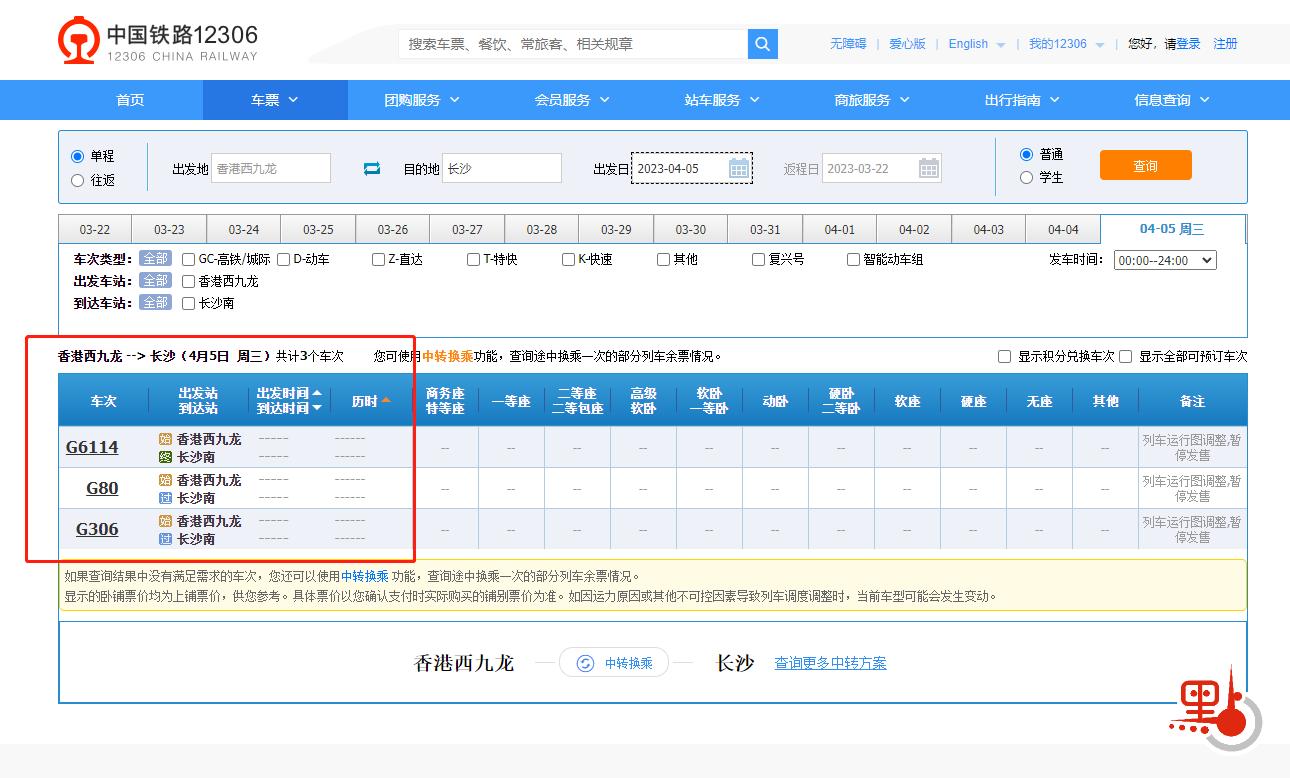Open the 出发日 calendar icon
This screenshot has height=778, width=1290.
[738, 168]
